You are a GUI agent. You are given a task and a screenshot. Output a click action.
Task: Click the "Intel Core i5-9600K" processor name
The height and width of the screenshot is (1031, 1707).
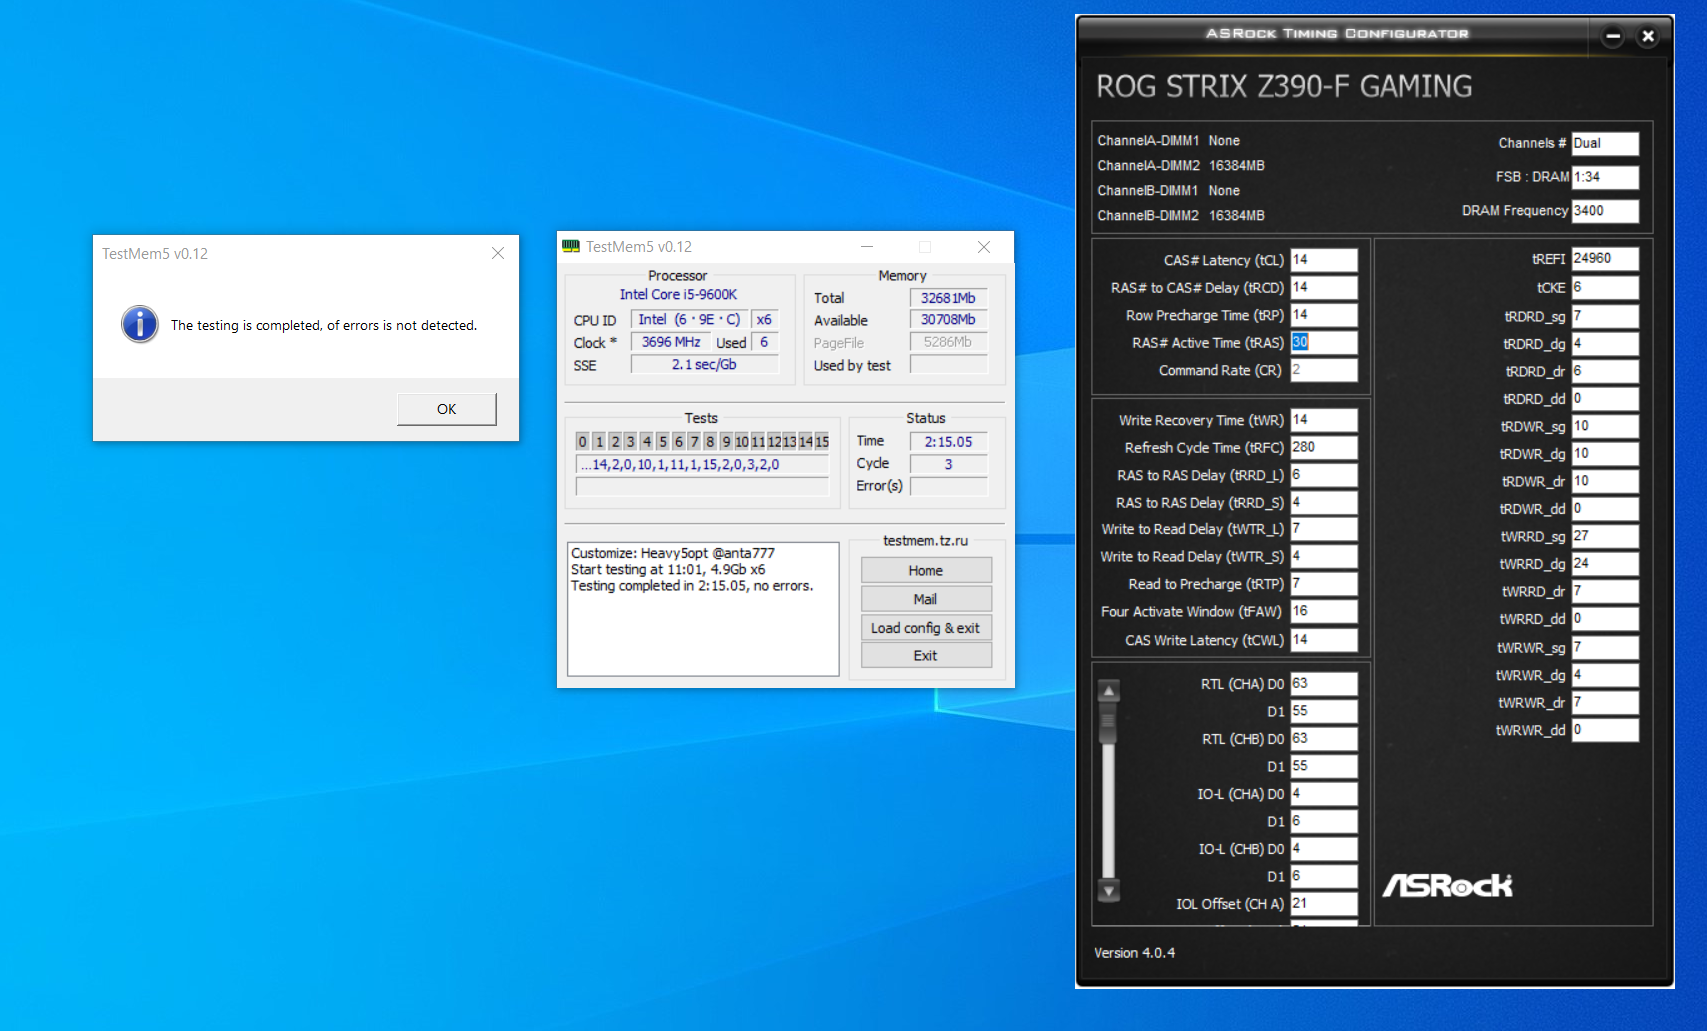tap(678, 295)
